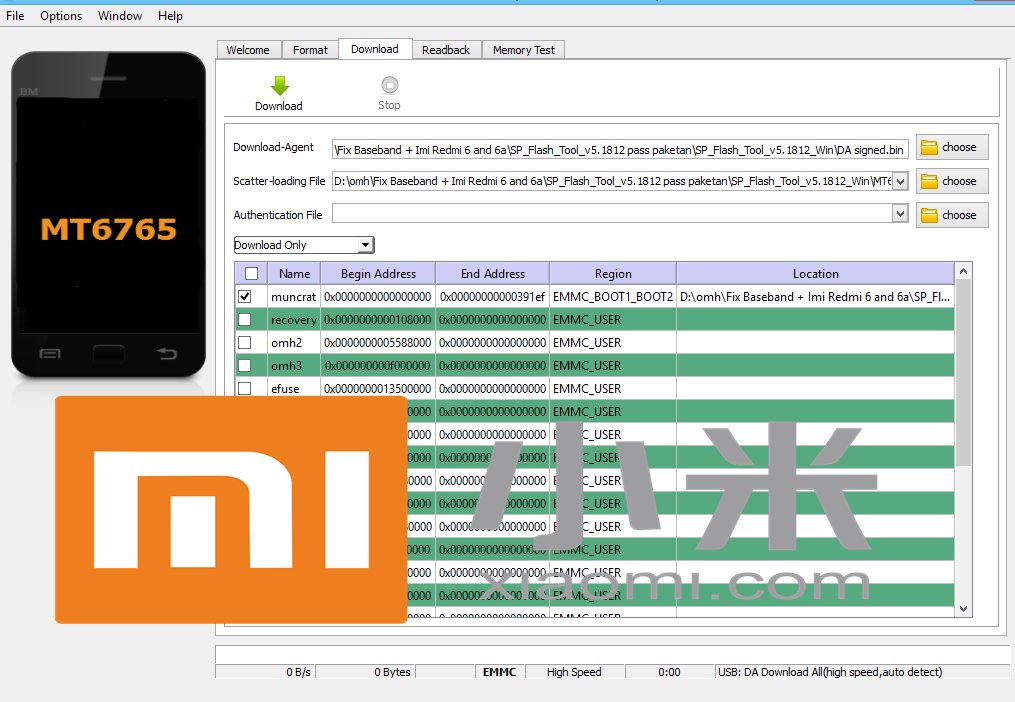
Task: Click the Region column header
Action: tap(613, 273)
